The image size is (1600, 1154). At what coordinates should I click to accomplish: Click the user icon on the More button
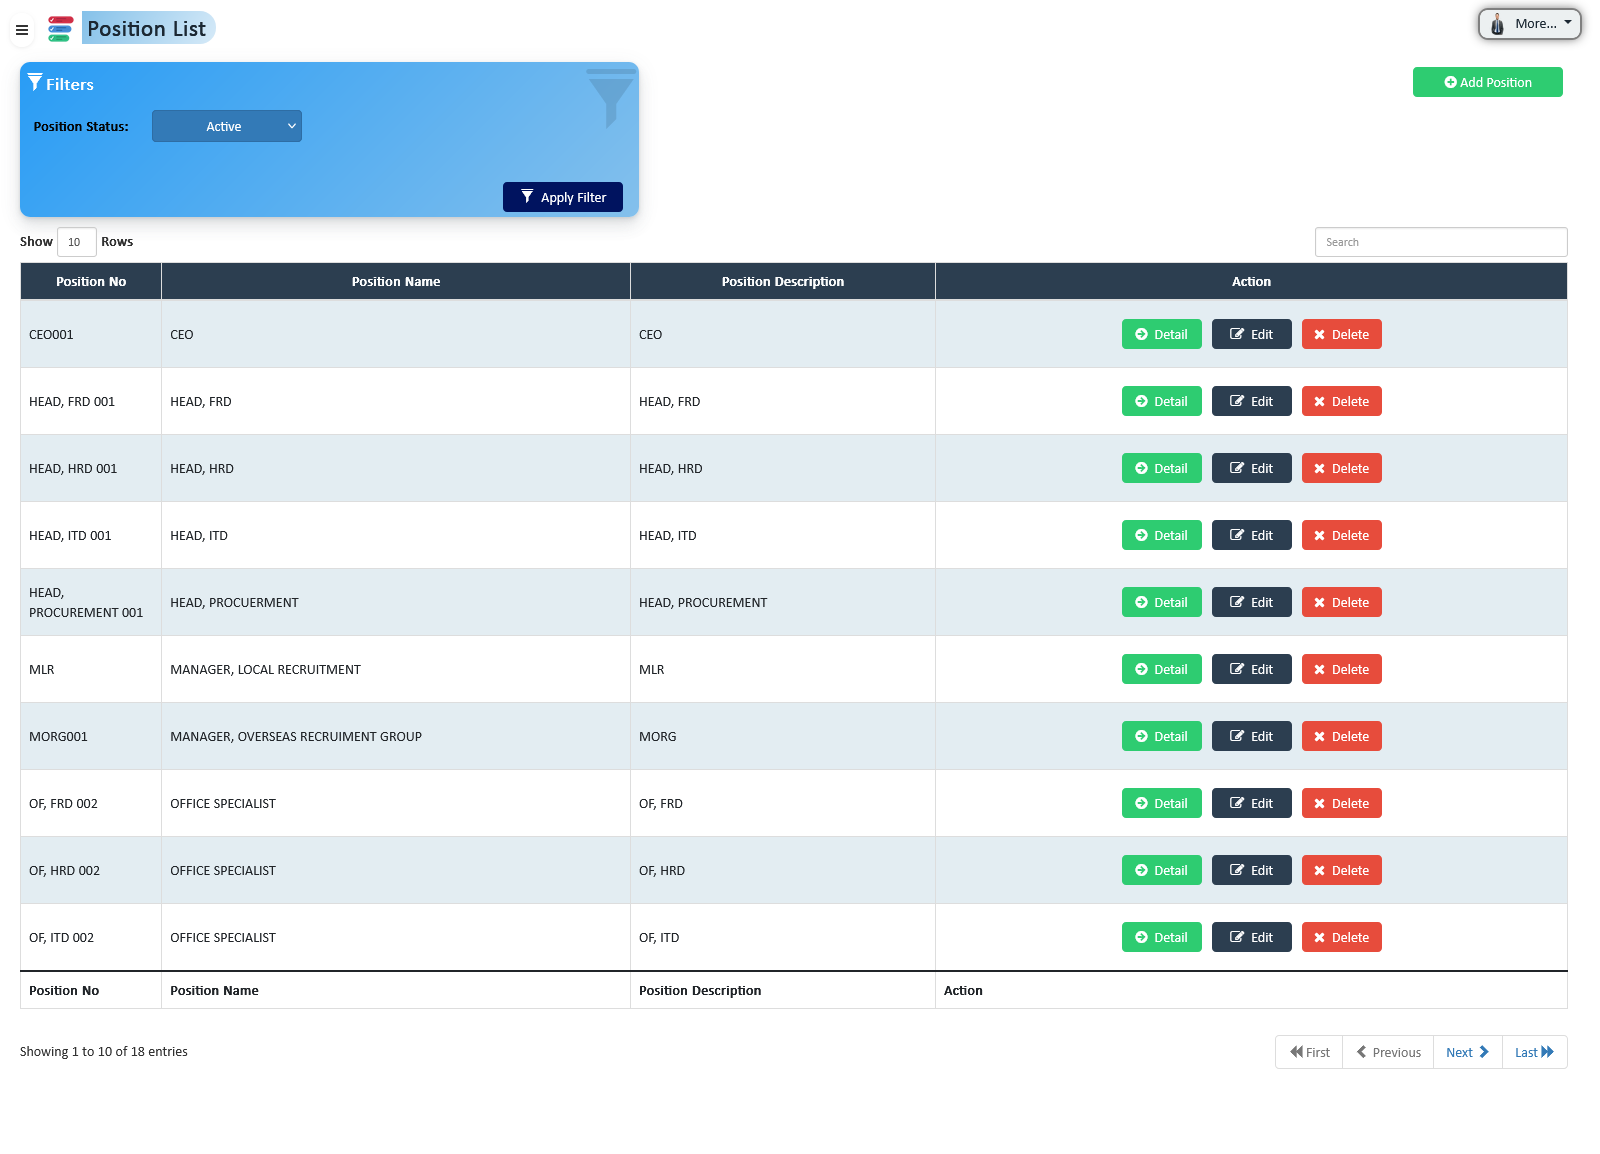pyautogui.click(x=1497, y=23)
